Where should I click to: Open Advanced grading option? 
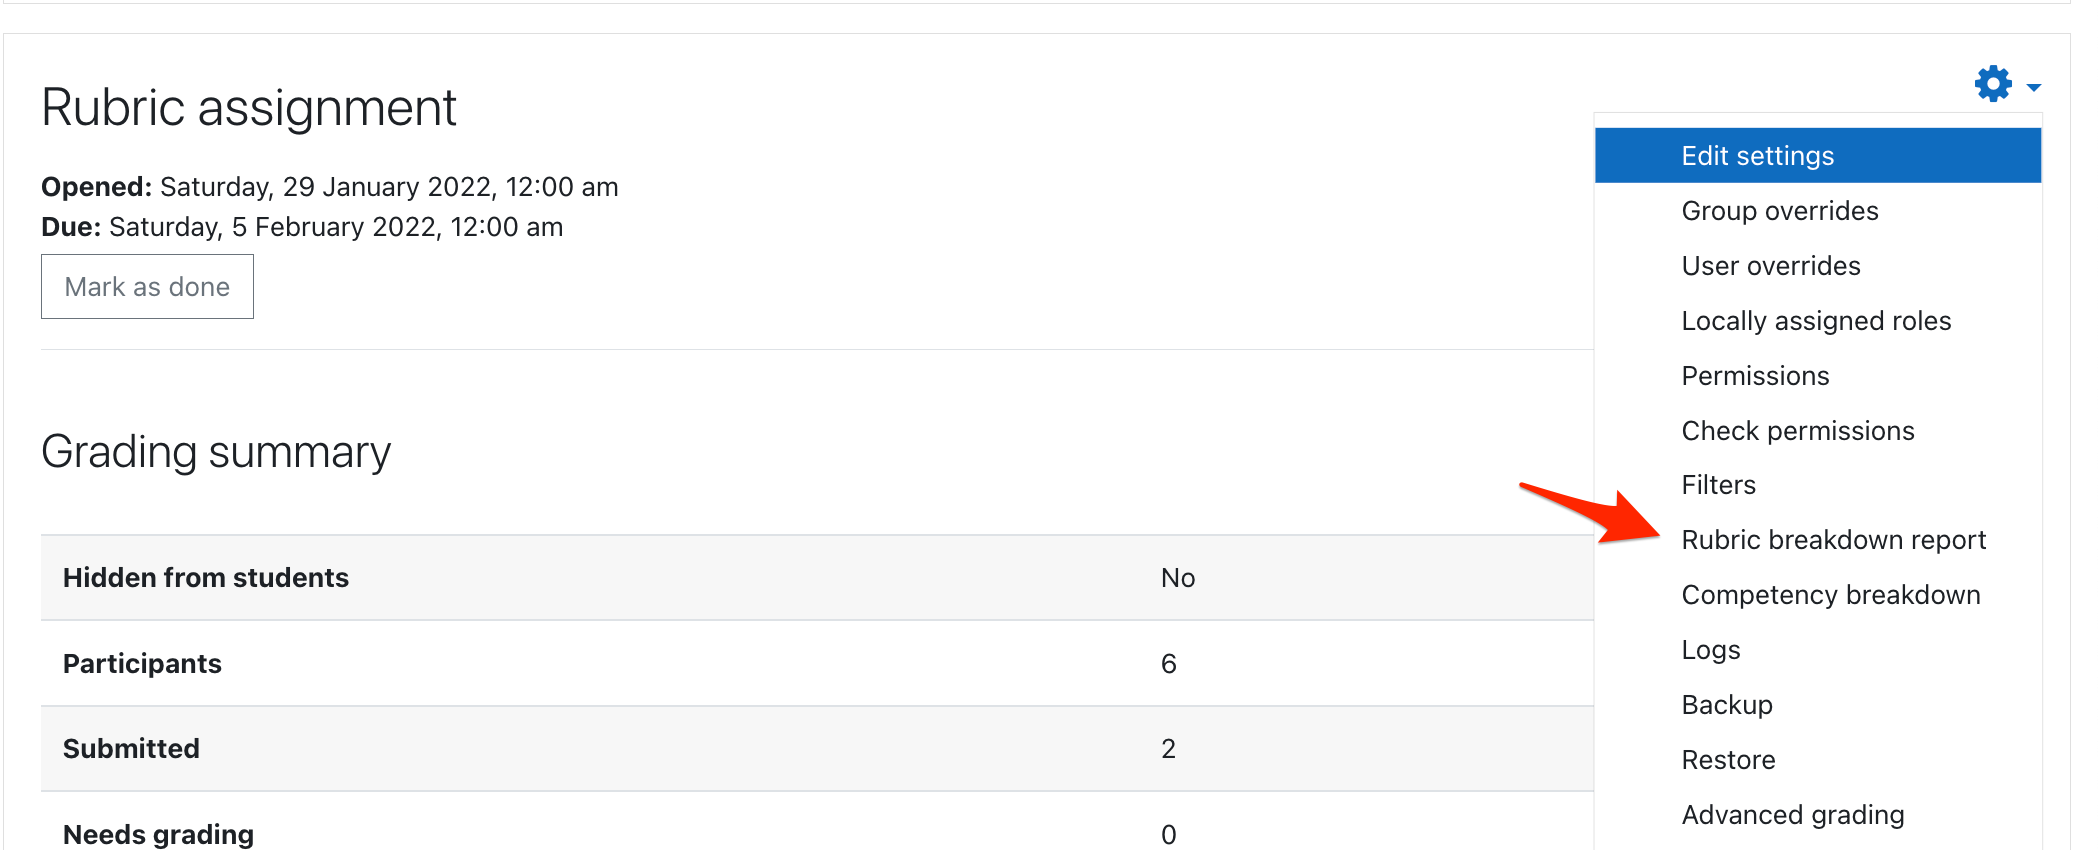coord(1792,815)
